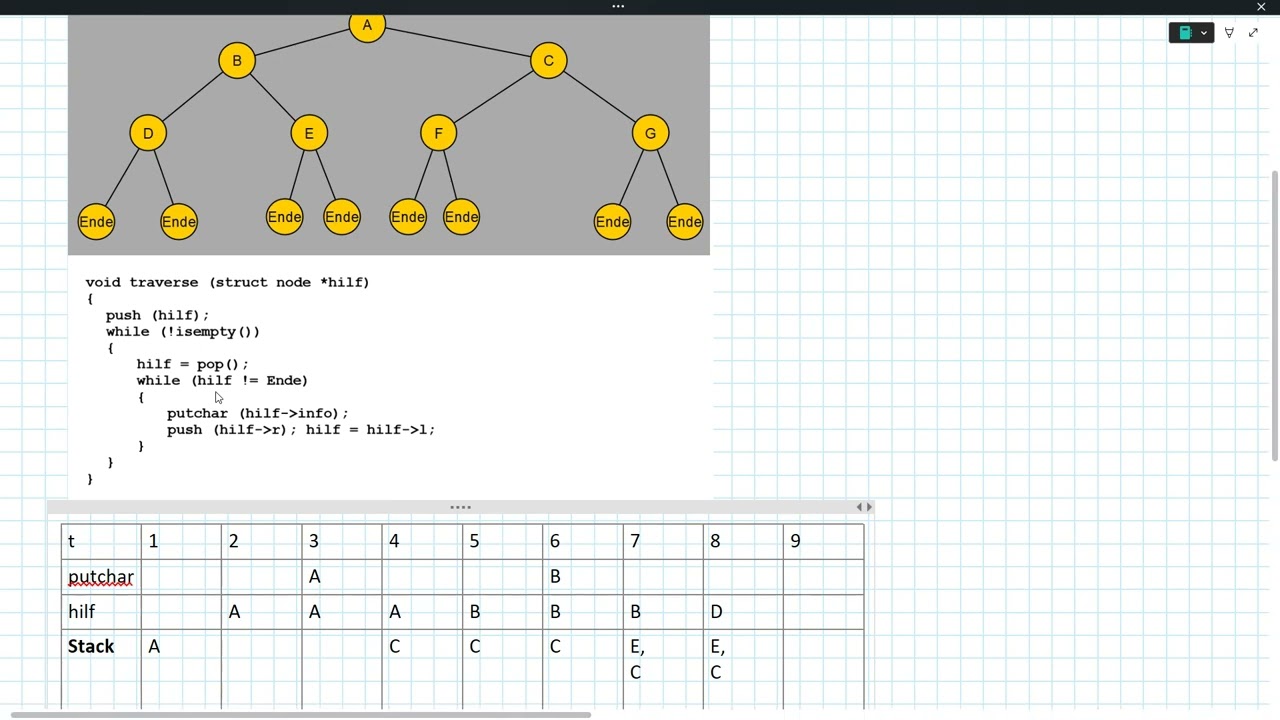Click the Stack cell 'E, C' under column 8

(x=743, y=669)
